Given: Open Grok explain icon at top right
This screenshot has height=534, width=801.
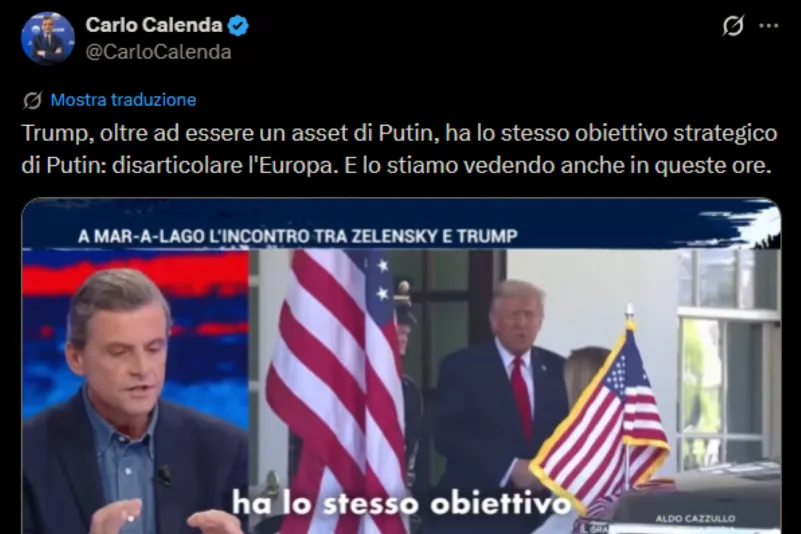Looking at the screenshot, I should pos(733,26).
